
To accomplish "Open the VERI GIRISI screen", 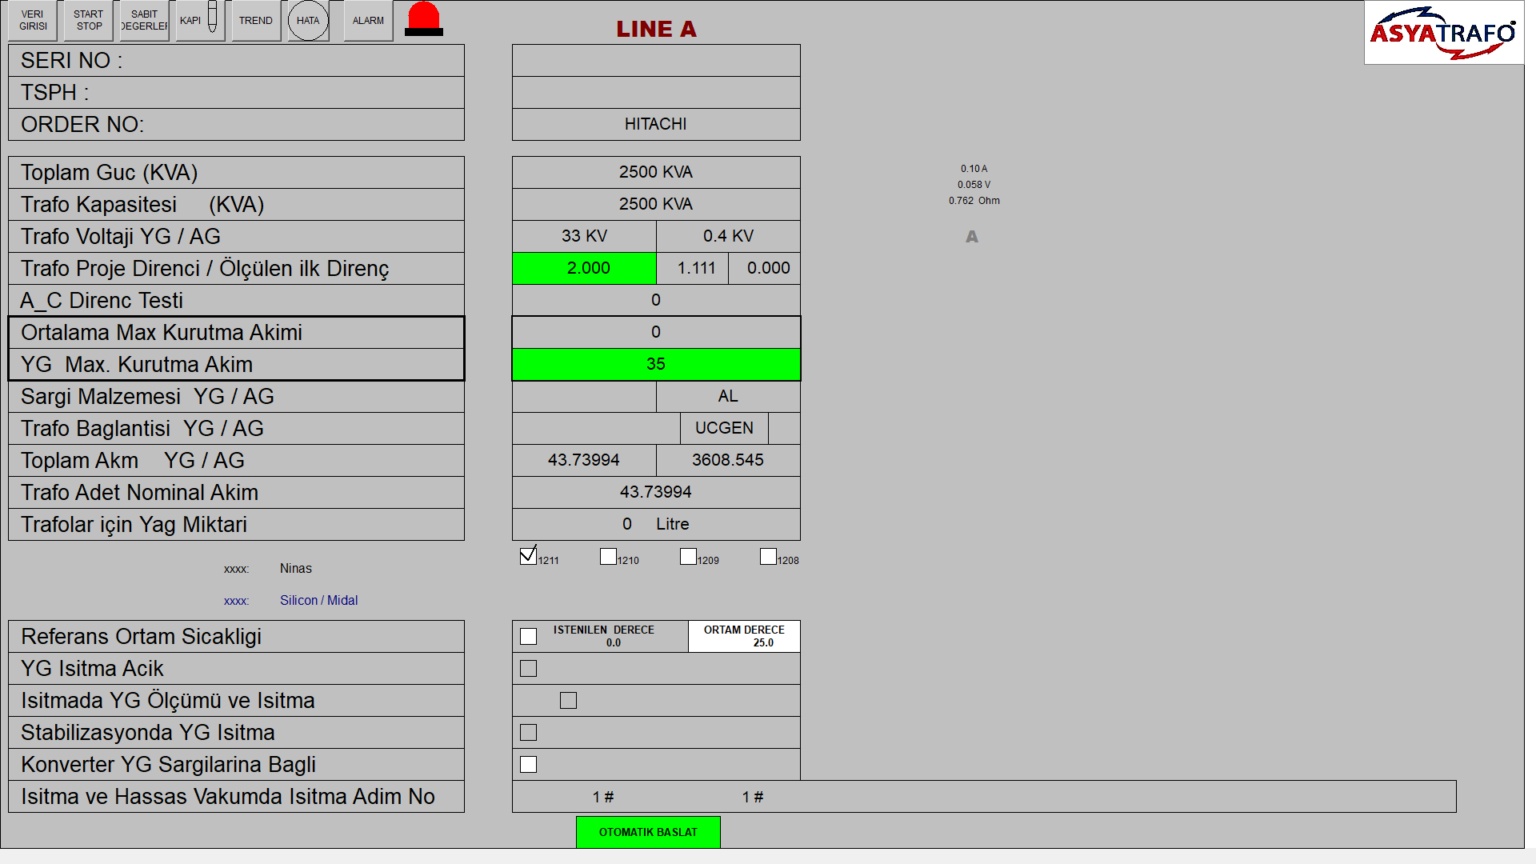I will [31, 20].
